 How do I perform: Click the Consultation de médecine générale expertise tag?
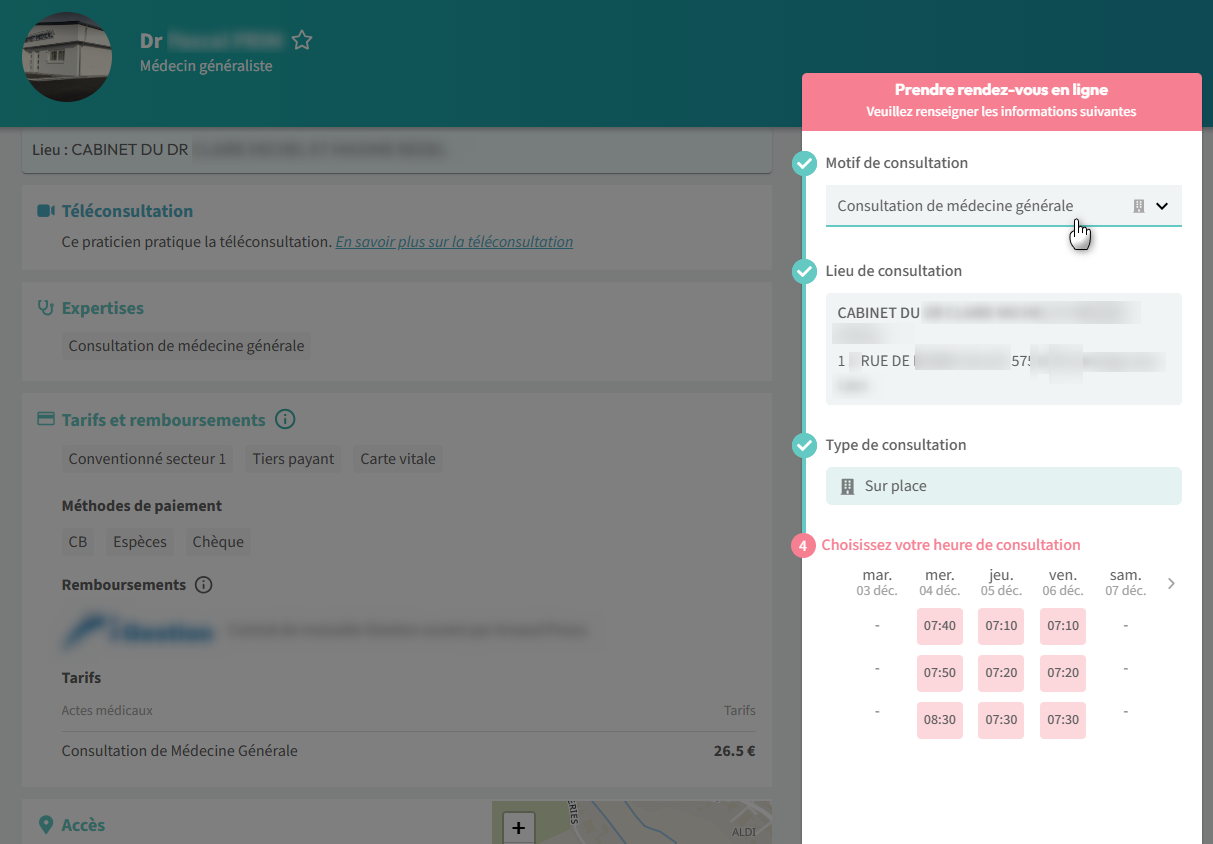pos(186,346)
